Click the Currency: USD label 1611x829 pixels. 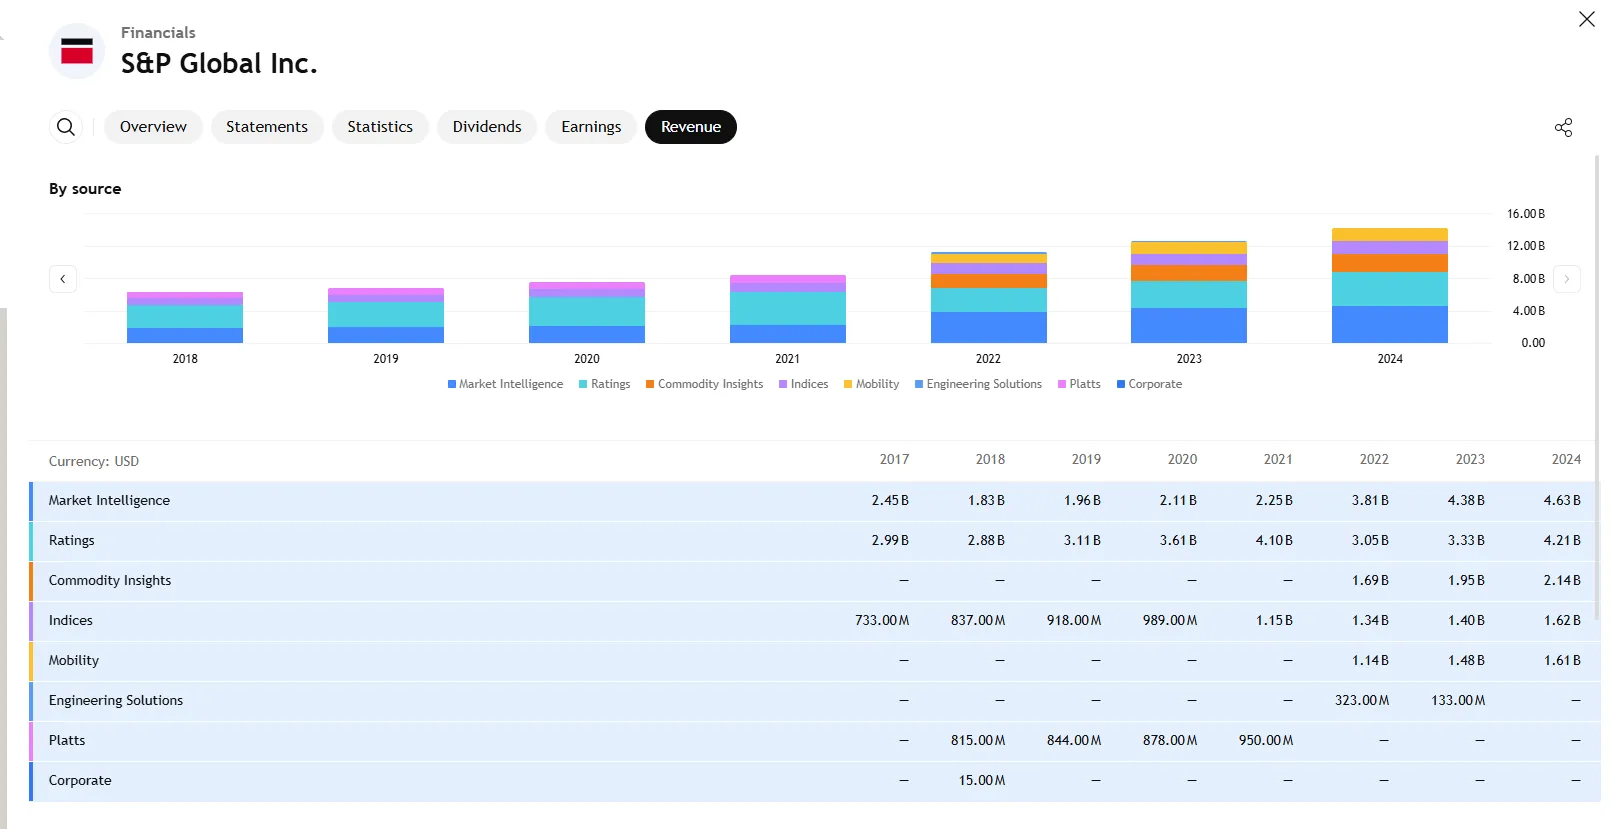point(94,462)
